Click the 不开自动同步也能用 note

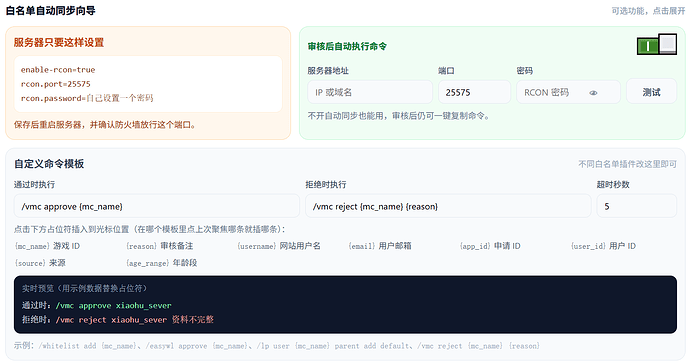click(398, 116)
